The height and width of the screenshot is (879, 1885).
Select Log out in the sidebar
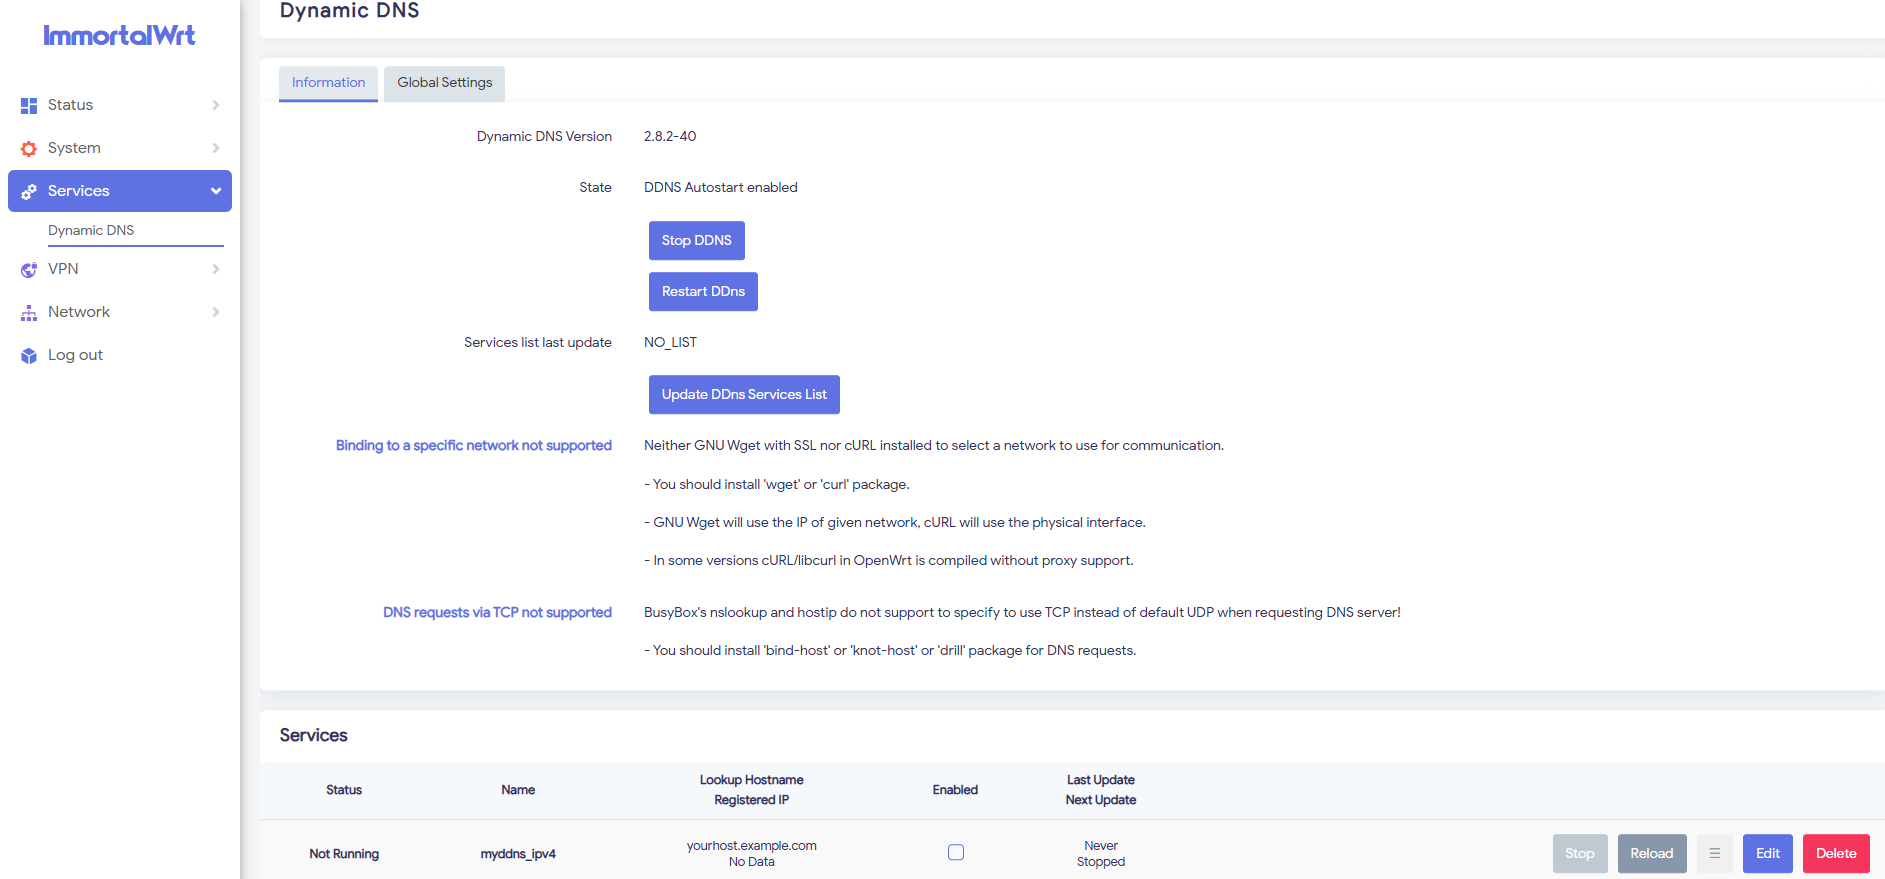point(75,355)
